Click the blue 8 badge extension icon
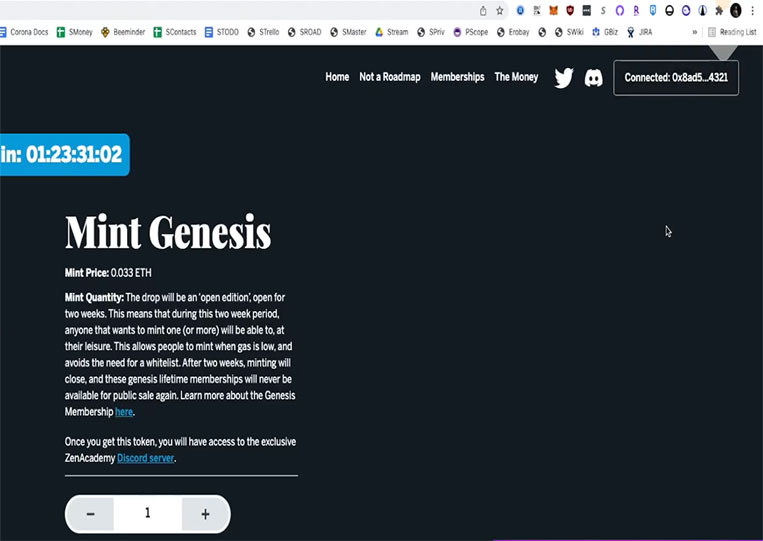The image size is (763, 541). pos(653,10)
